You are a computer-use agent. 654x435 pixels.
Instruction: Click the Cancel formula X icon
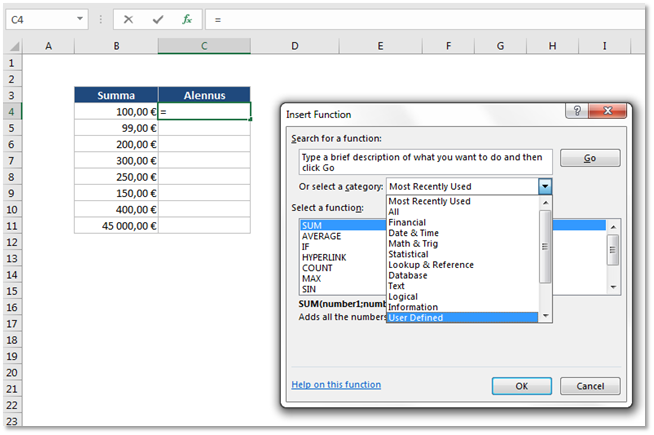(x=129, y=19)
